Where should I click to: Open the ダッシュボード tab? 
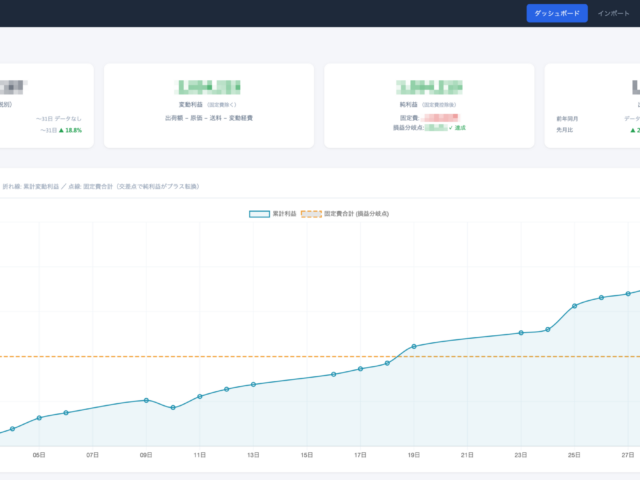(x=556, y=13)
